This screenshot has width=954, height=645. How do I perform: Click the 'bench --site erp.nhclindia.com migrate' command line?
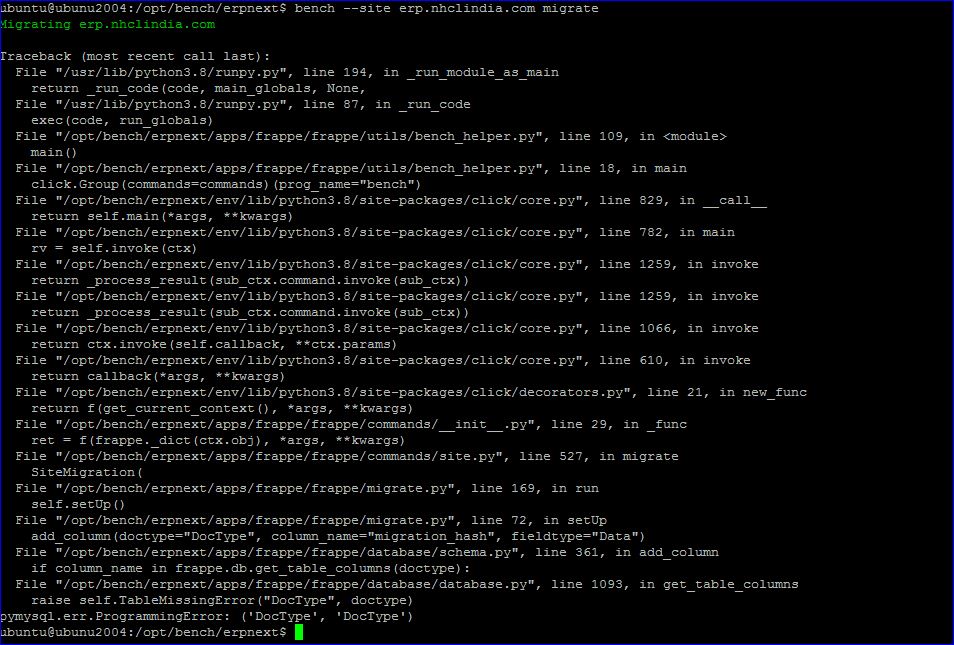299,9
